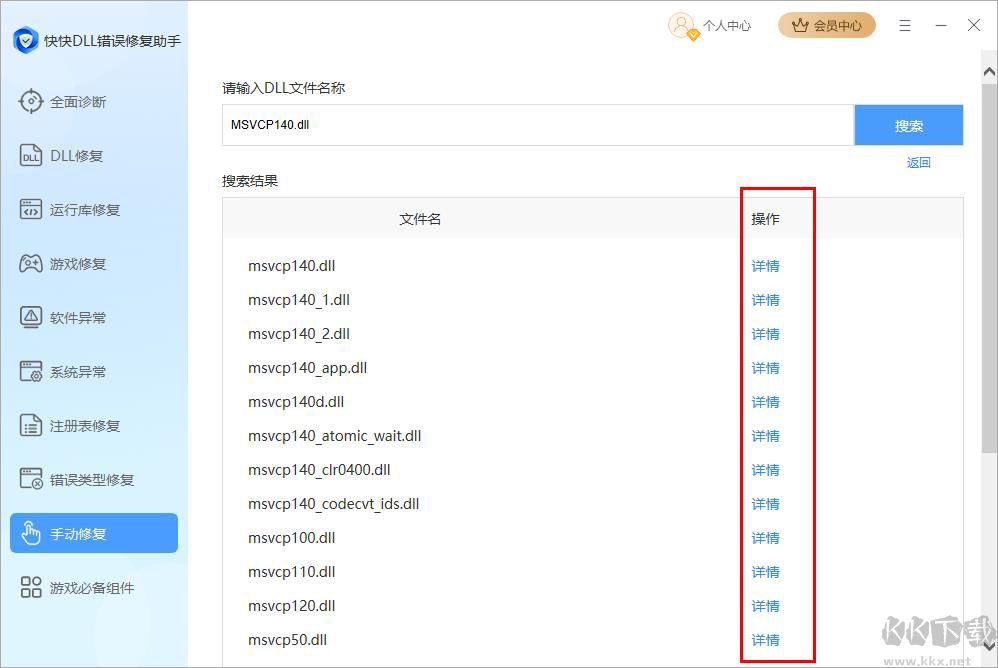Open 会员中心 with the crown button
The image size is (998, 668).
coord(827,25)
